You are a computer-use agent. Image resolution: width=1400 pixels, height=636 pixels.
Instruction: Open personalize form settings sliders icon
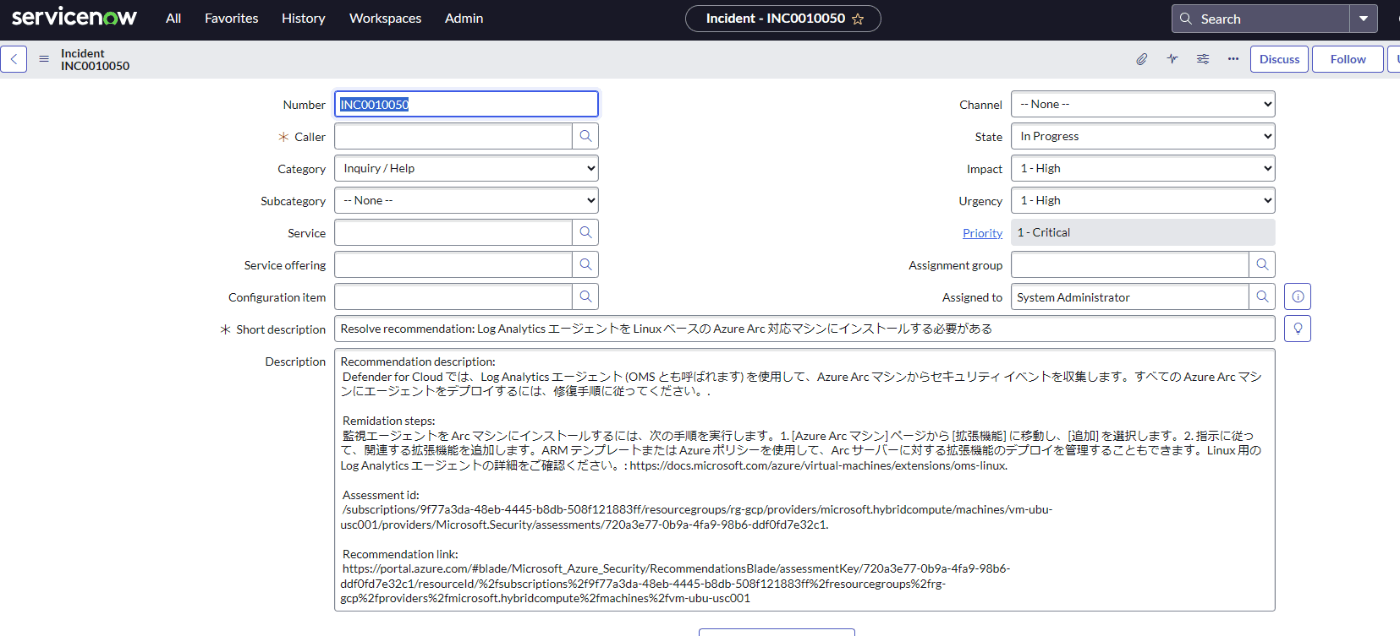[1202, 59]
